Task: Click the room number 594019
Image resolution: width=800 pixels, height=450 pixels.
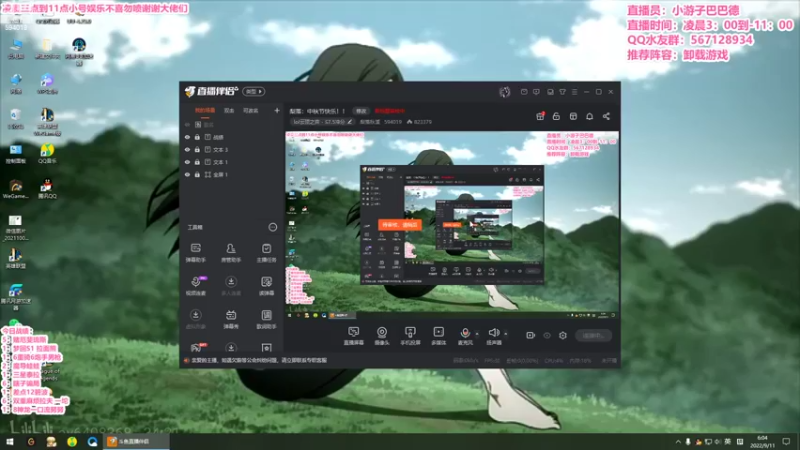Action: pyautogui.click(x=393, y=122)
